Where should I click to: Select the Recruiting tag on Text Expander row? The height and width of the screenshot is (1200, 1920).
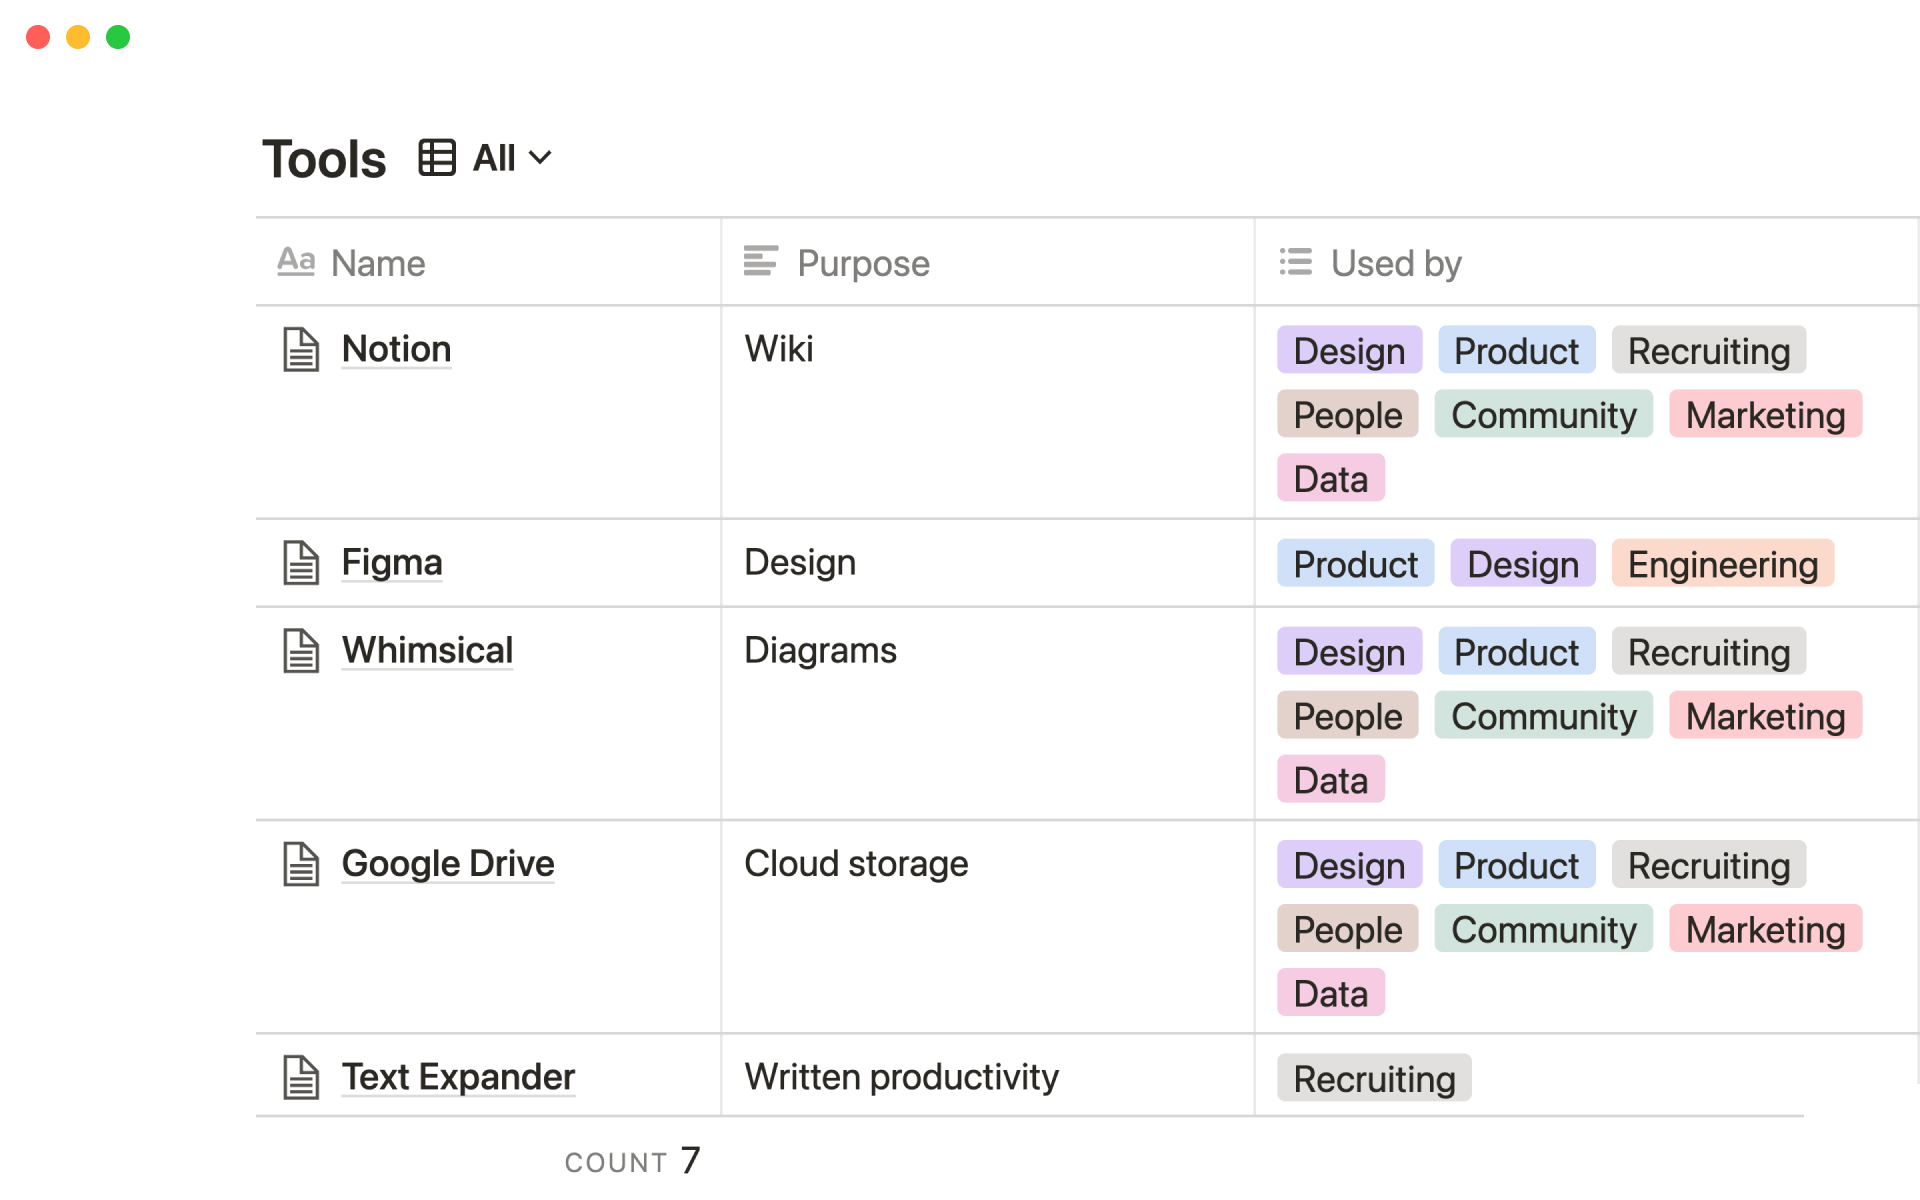[1373, 1078]
